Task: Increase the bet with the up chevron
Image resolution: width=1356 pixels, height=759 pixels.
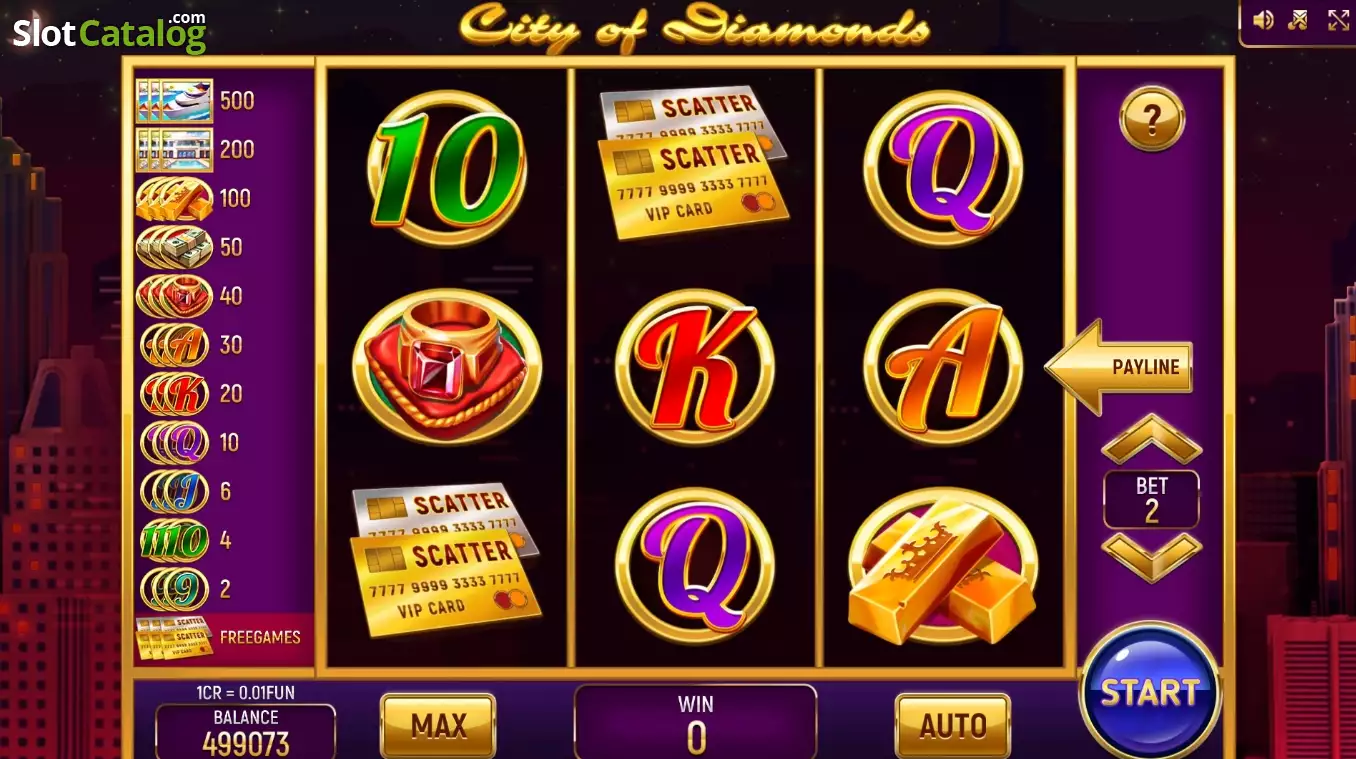Action: 1152,439
